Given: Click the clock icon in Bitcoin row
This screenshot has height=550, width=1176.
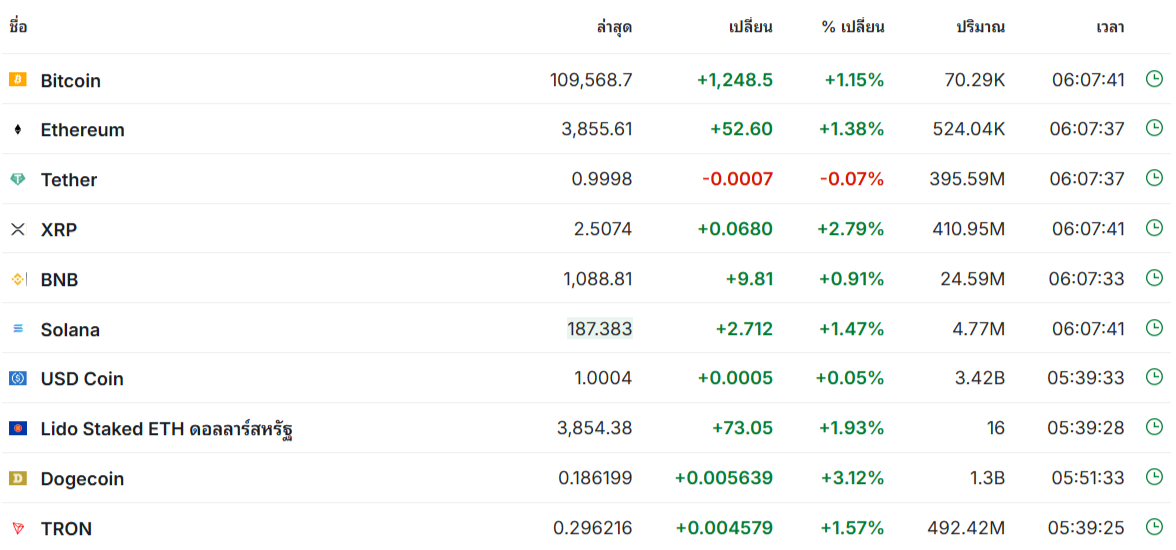Looking at the screenshot, I should coord(1153,78).
